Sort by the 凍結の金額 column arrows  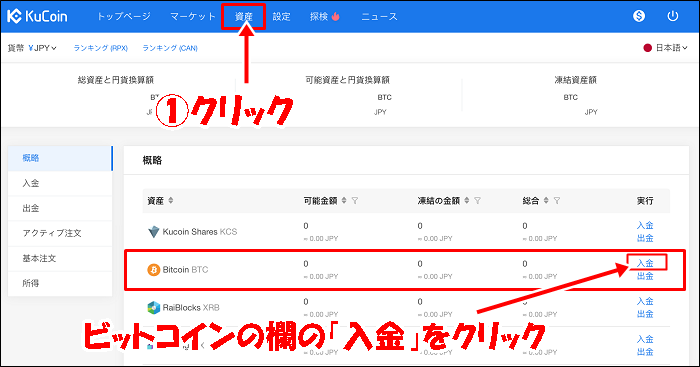point(467,200)
